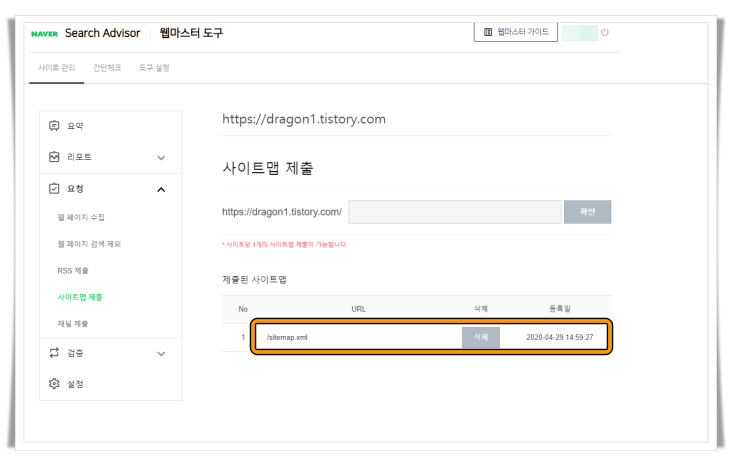The width and height of the screenshot is (732, 466).
Task: Open the 요약 menu item
Action: point(75,126)
